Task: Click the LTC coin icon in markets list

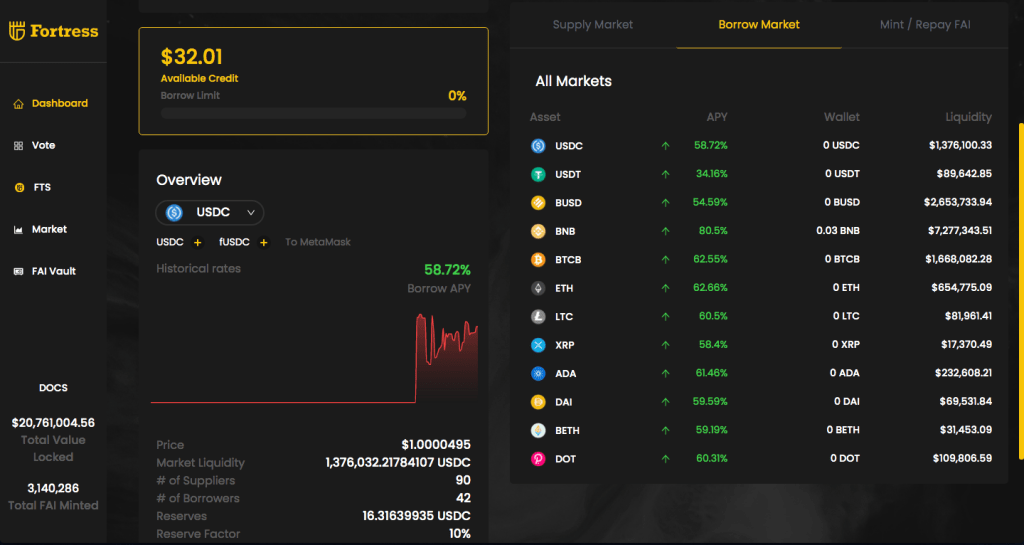Action: click(538, 317)
